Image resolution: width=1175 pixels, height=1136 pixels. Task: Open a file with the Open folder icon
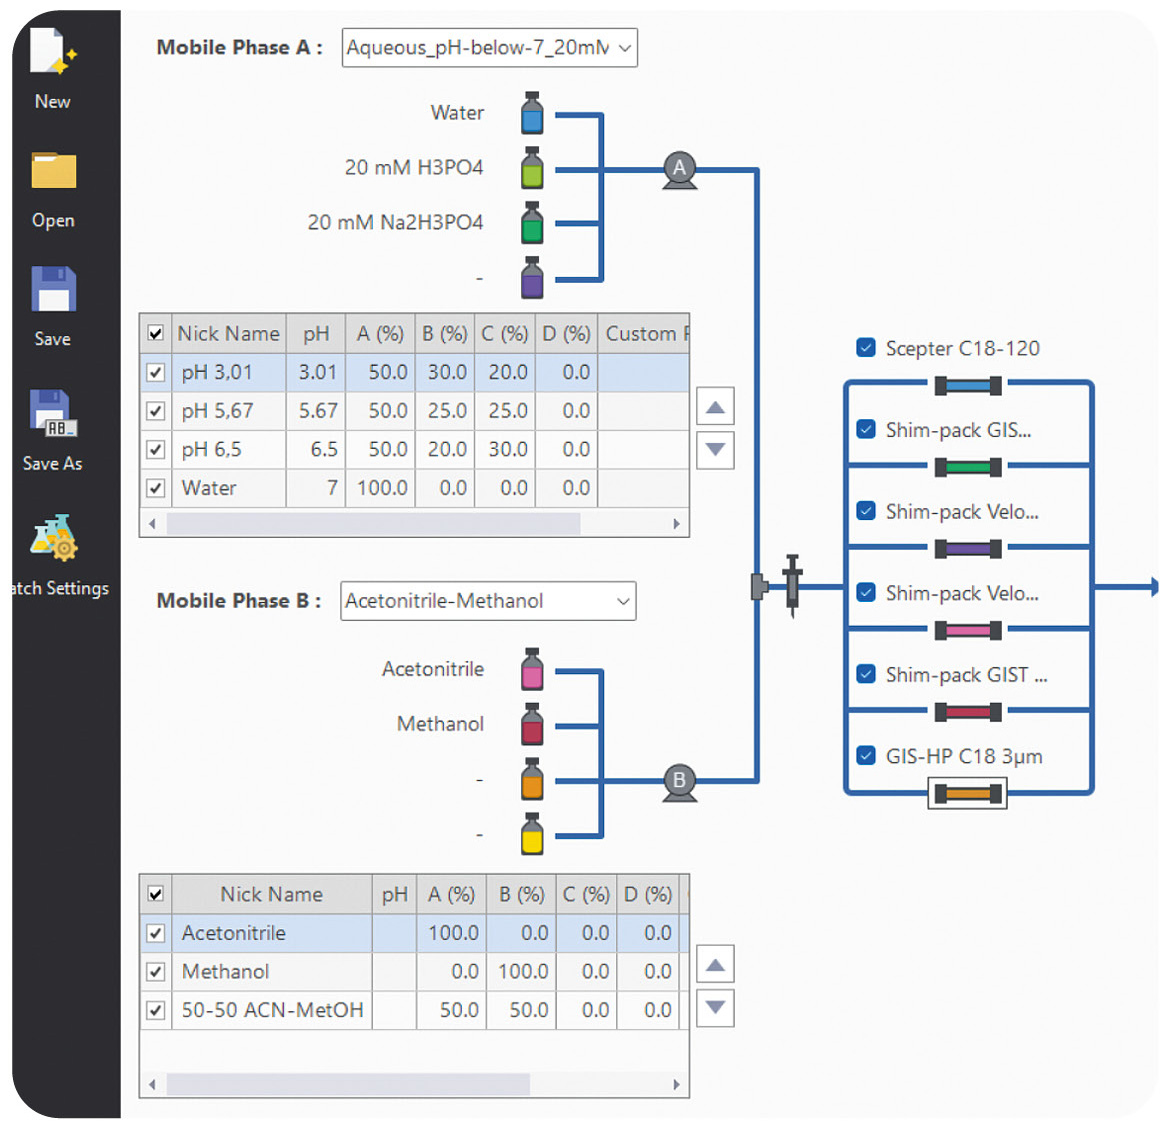pyautogui.click(x=53, y=171)
